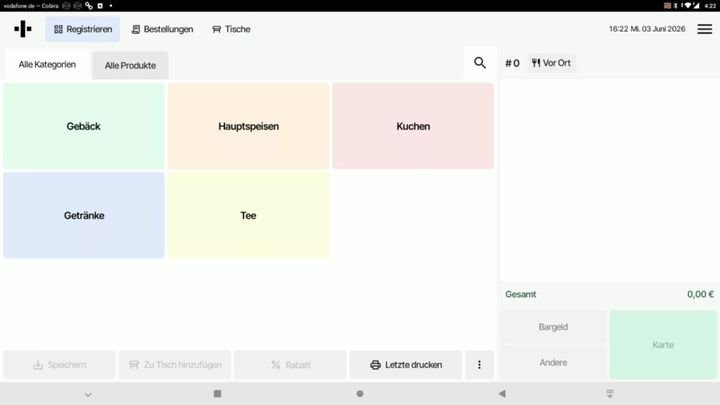This screenshot has width=720, height=405.
Task: Open the Tische tab
Action: (231, 29)
